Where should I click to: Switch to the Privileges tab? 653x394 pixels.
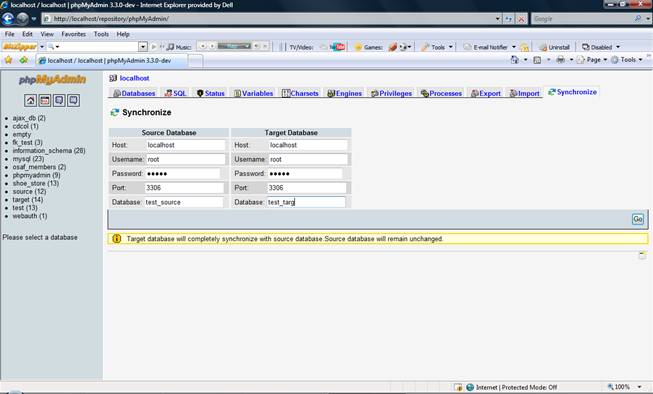pyautogui.click(x=391, y=93)
